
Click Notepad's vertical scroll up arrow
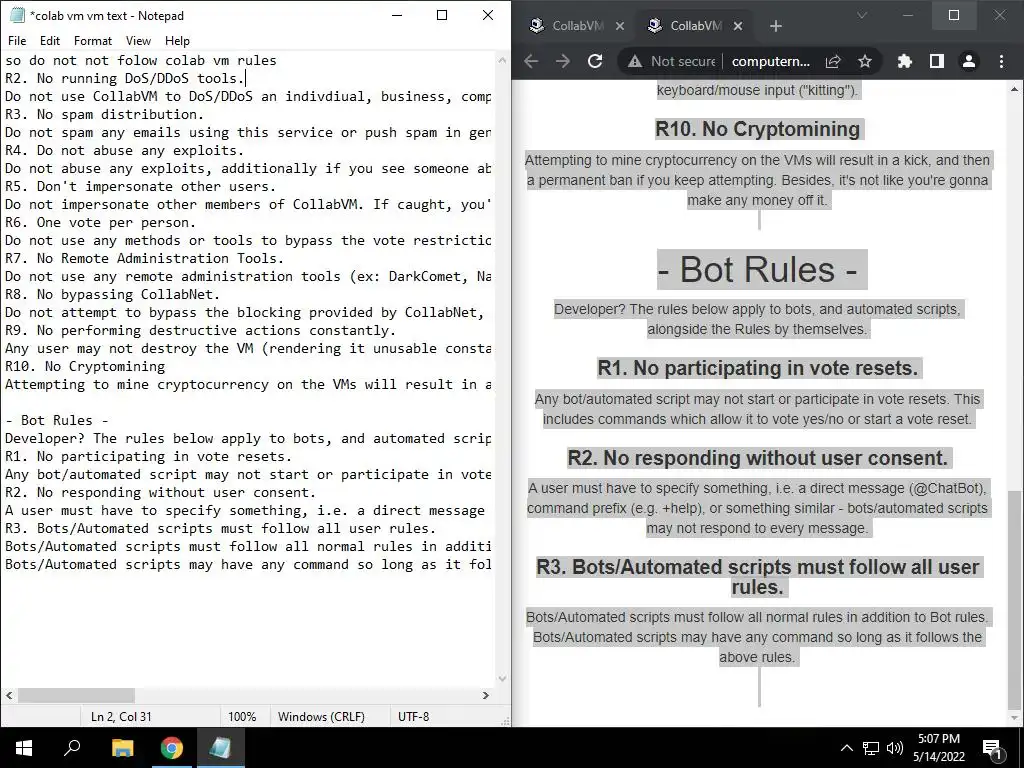tap(502, 59)
